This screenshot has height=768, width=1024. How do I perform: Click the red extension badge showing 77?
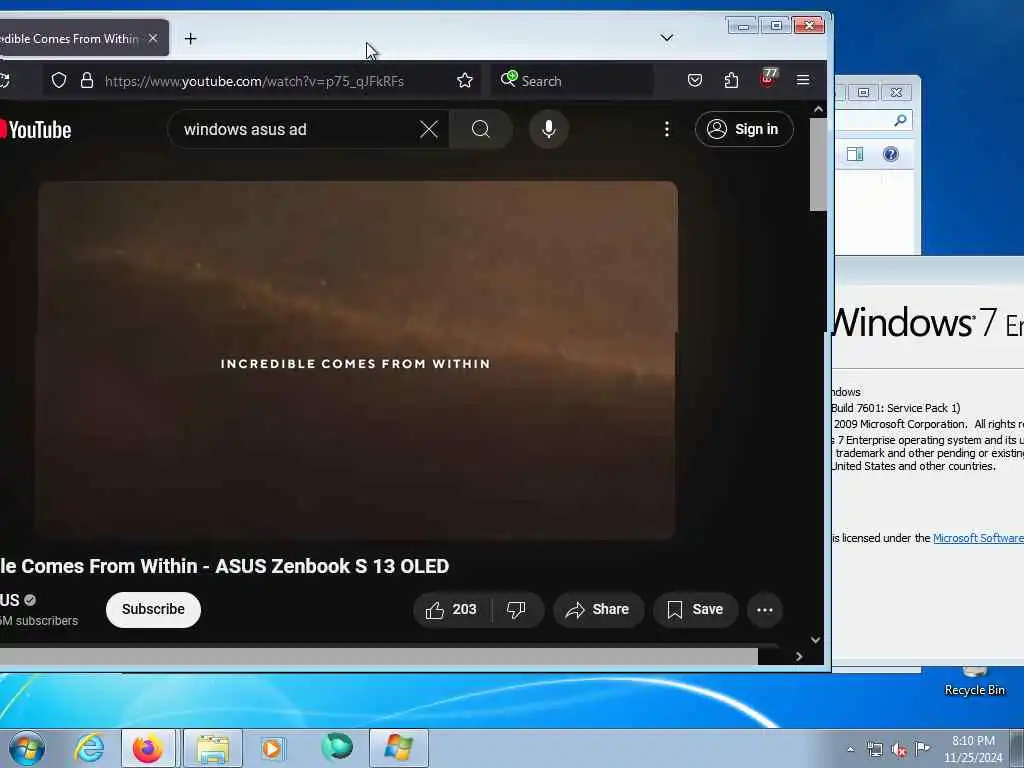point(768,79)
